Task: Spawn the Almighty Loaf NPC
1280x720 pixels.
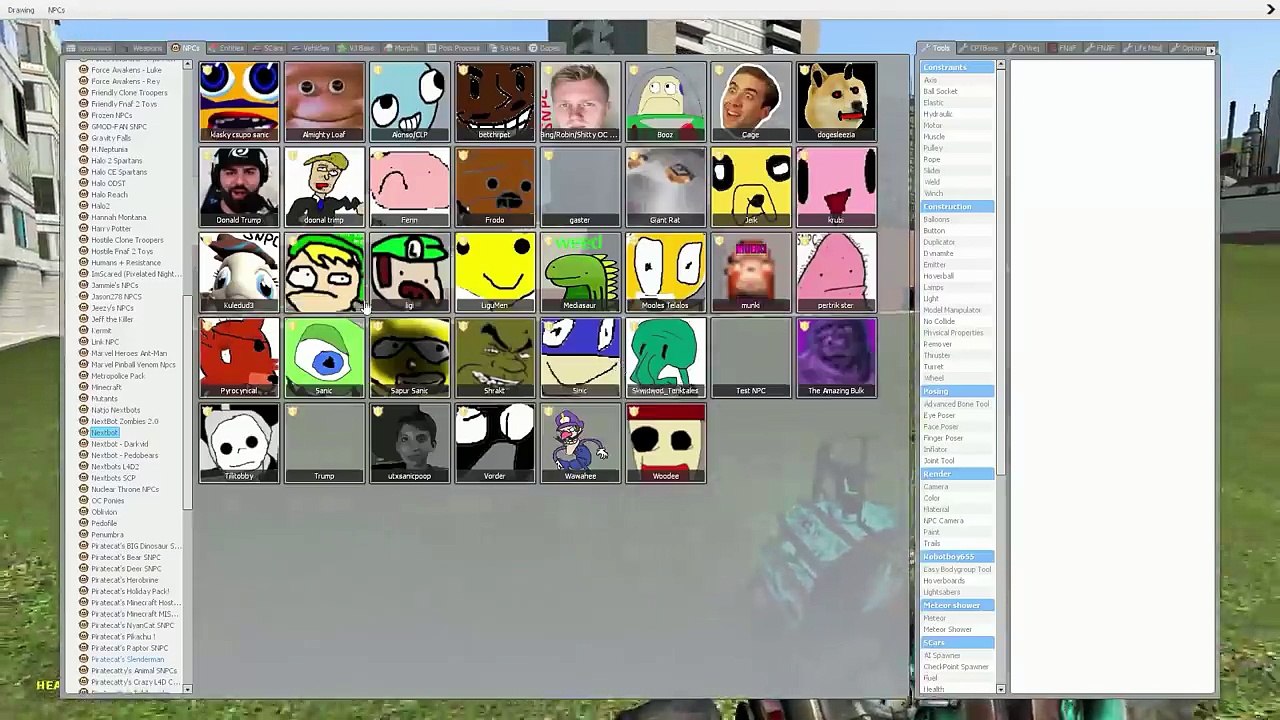Action: tap(324, 101)
